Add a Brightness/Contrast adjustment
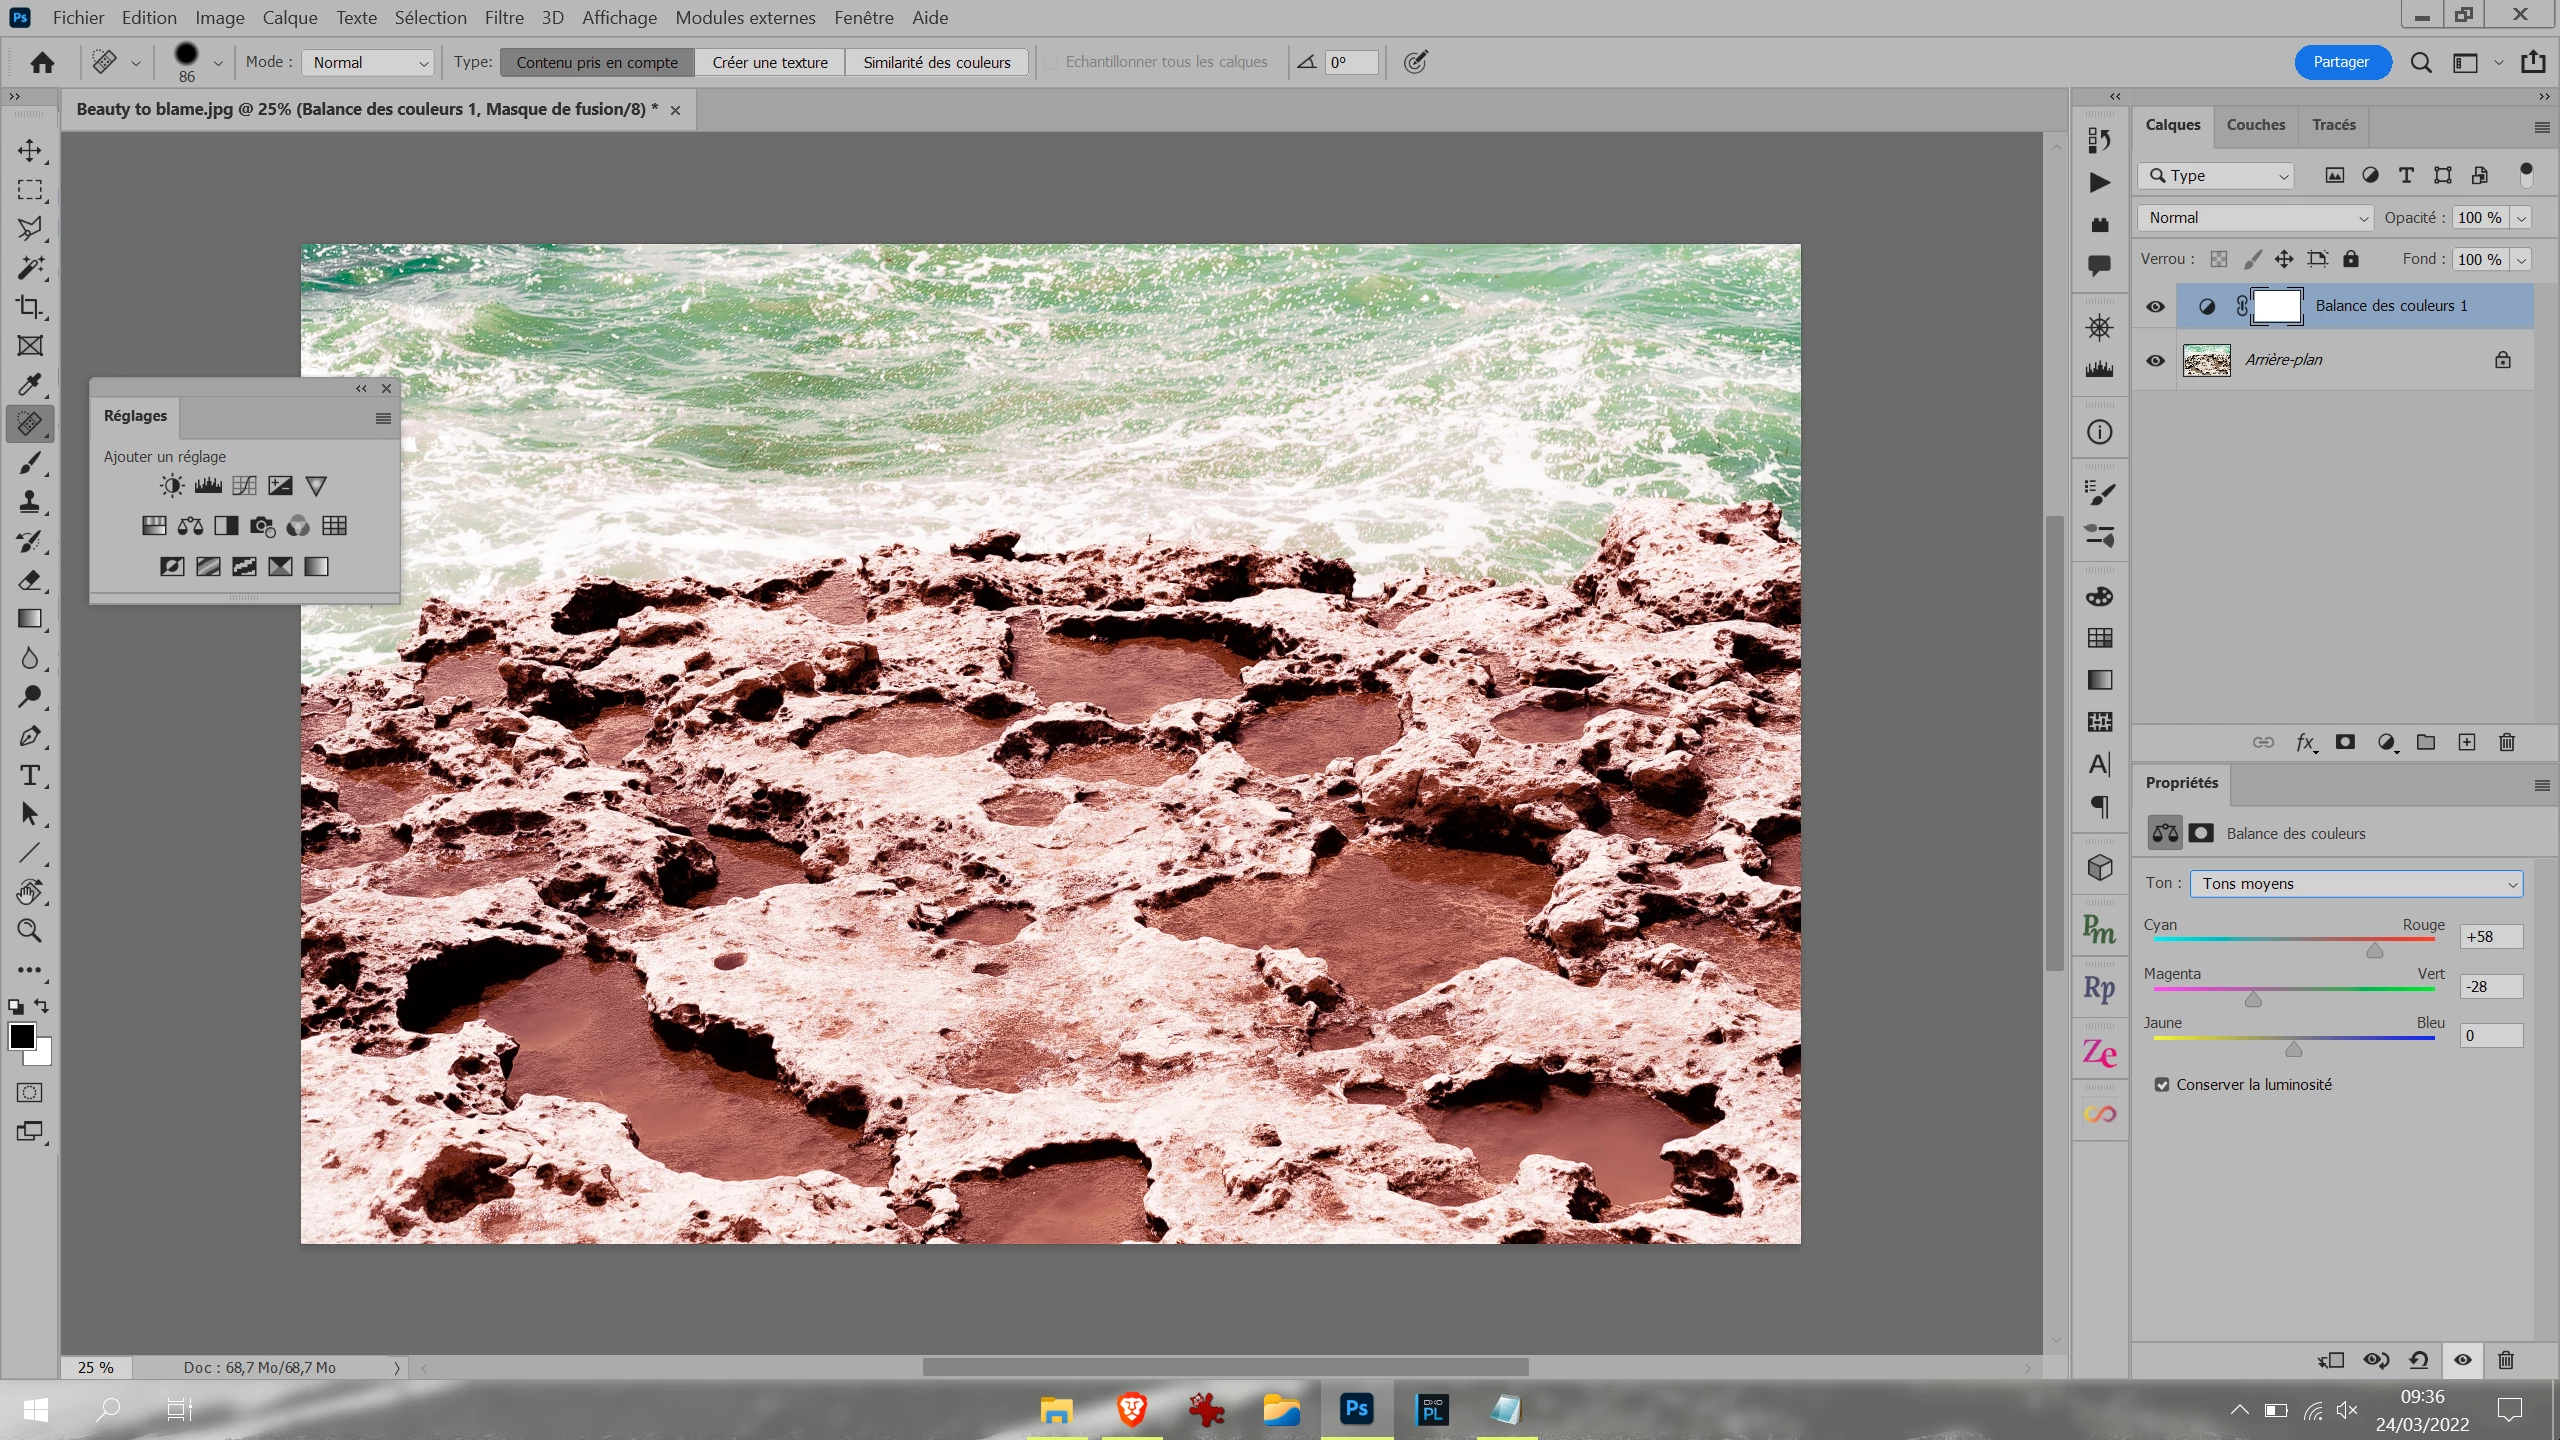Image resolution: width=2560 pixels, height=1440 pixels. [172, 486]
